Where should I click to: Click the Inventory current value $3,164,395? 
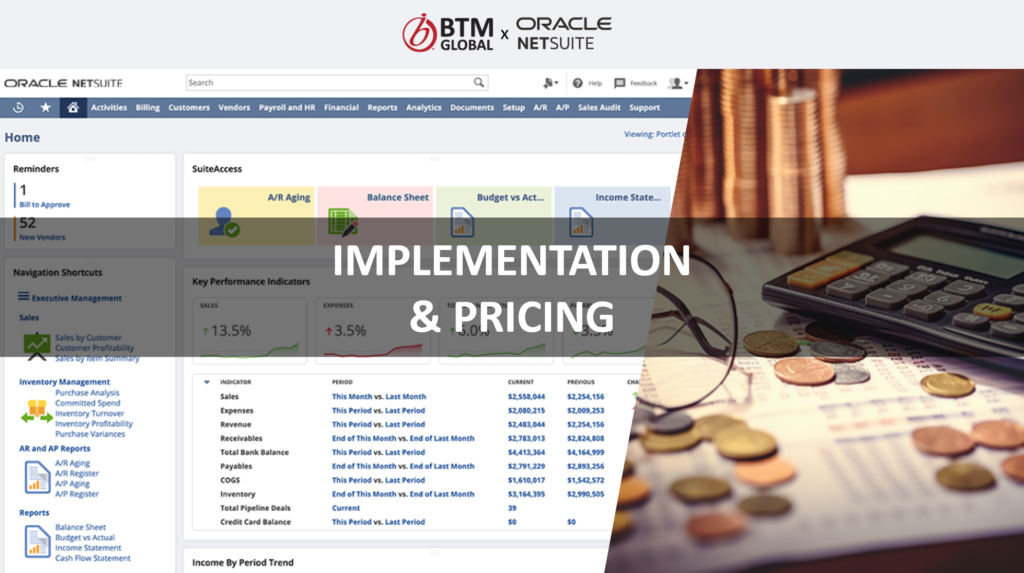[526, 494]
